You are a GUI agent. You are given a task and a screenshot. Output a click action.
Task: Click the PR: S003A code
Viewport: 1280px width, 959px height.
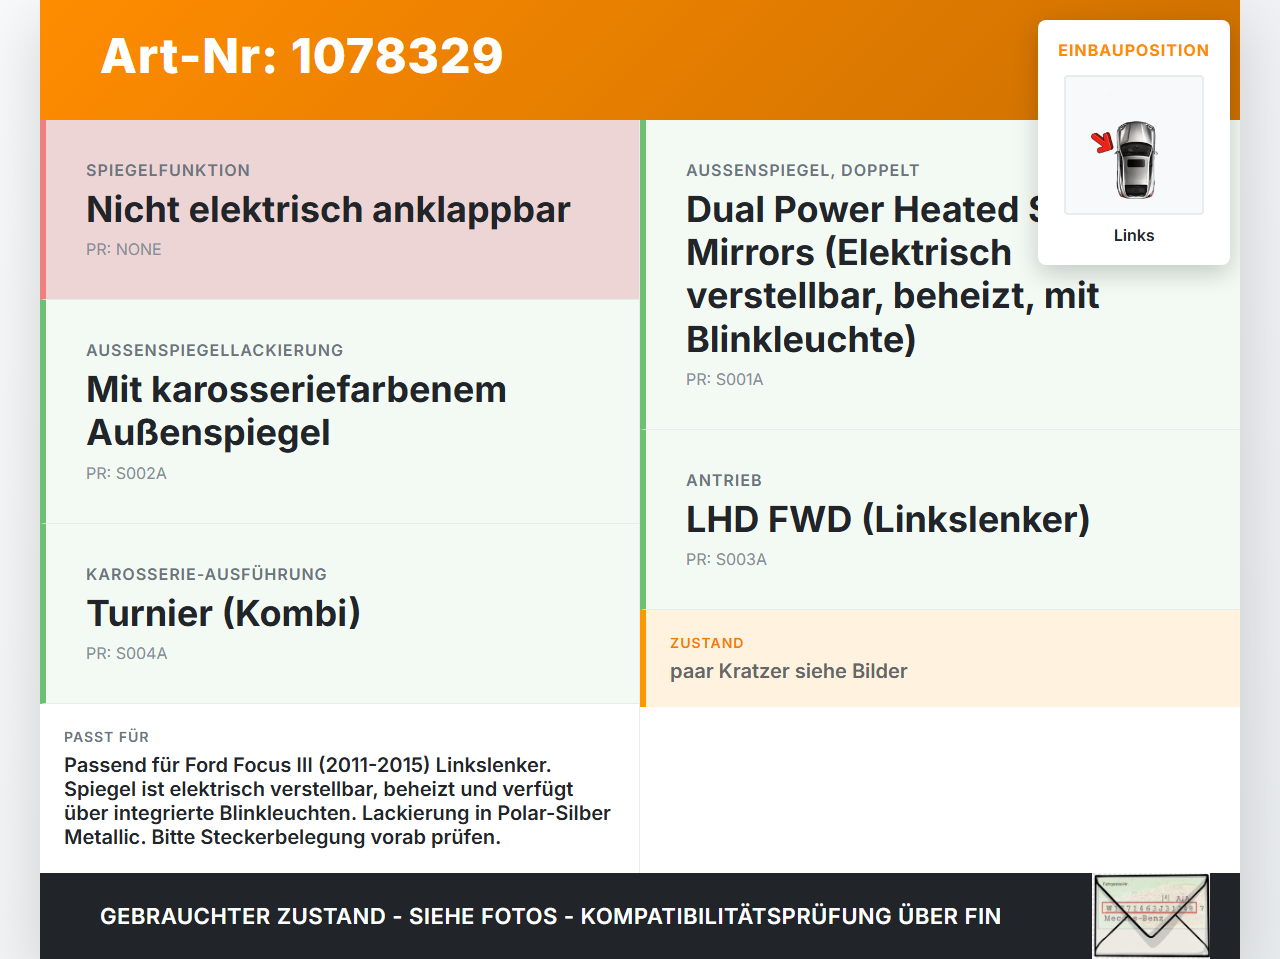[727, 559]
